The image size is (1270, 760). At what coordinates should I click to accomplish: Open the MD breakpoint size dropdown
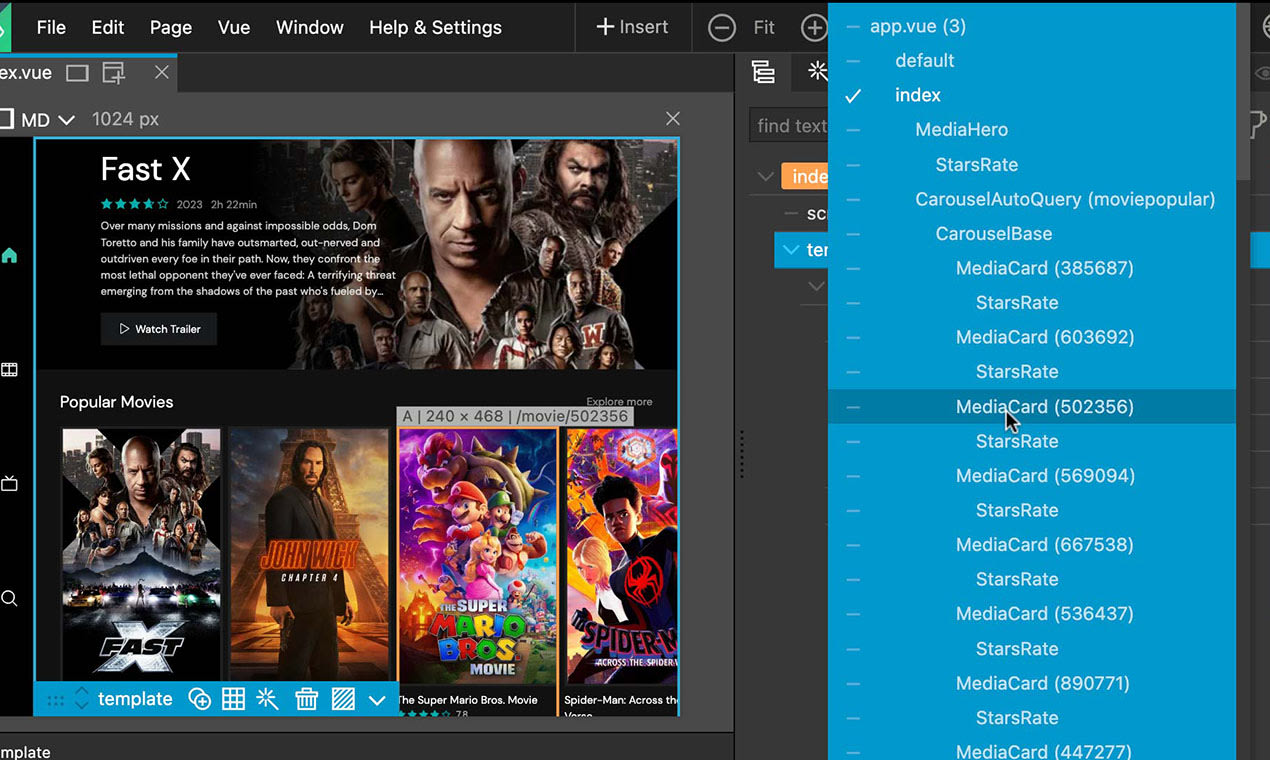[x=49, y=120]
